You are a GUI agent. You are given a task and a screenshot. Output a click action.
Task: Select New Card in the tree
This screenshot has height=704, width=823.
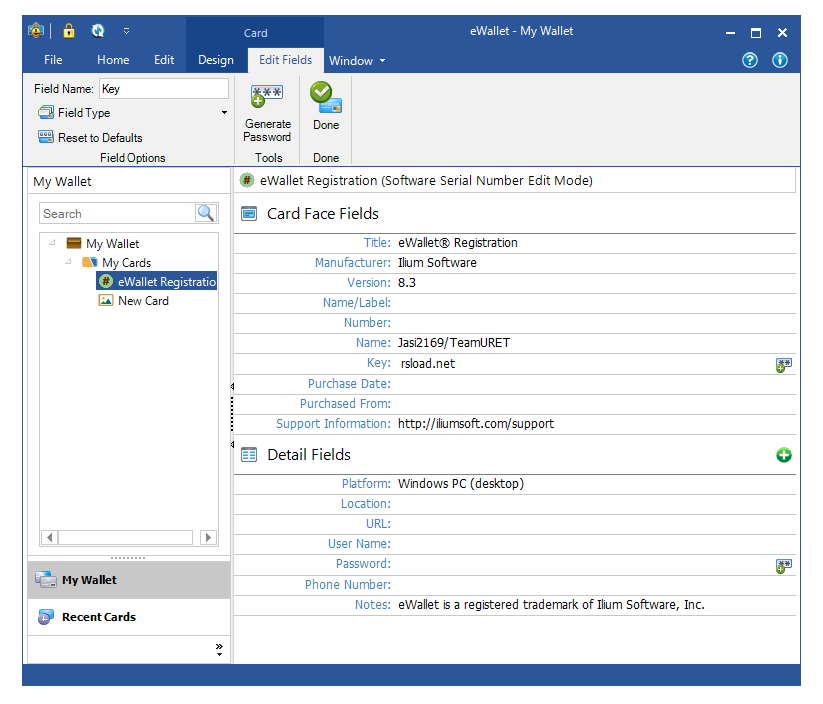(x=143, y=301)
